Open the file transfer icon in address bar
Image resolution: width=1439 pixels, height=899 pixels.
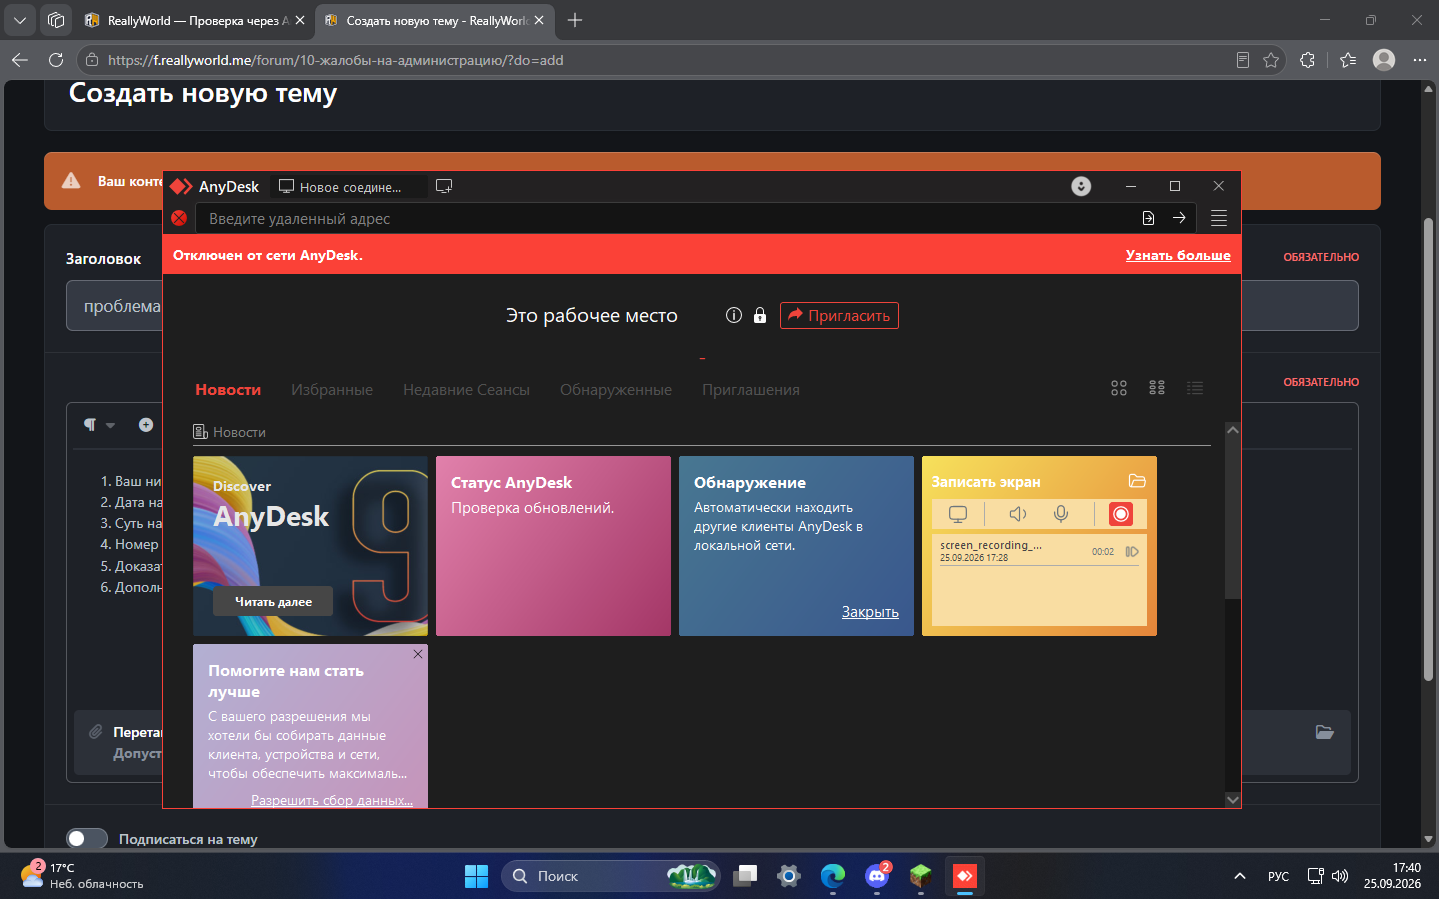click(x=1148, y=218)
